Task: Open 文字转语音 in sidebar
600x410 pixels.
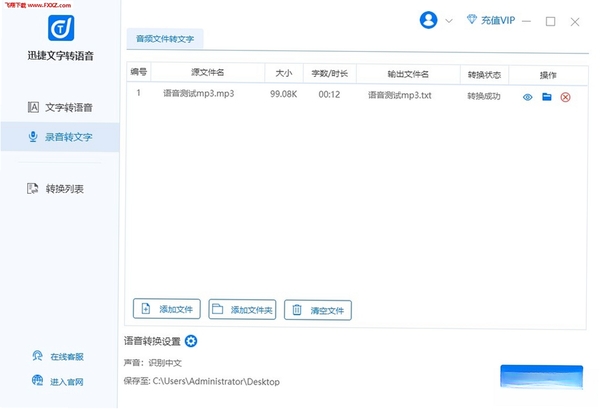Action: click(60, 107)
